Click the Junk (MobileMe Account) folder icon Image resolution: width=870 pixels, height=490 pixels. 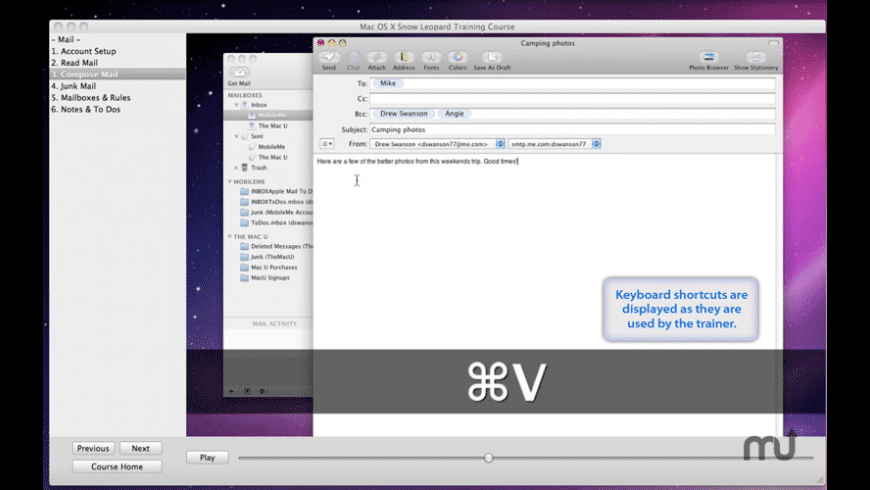pyautogui.click(x=244, y=213)
